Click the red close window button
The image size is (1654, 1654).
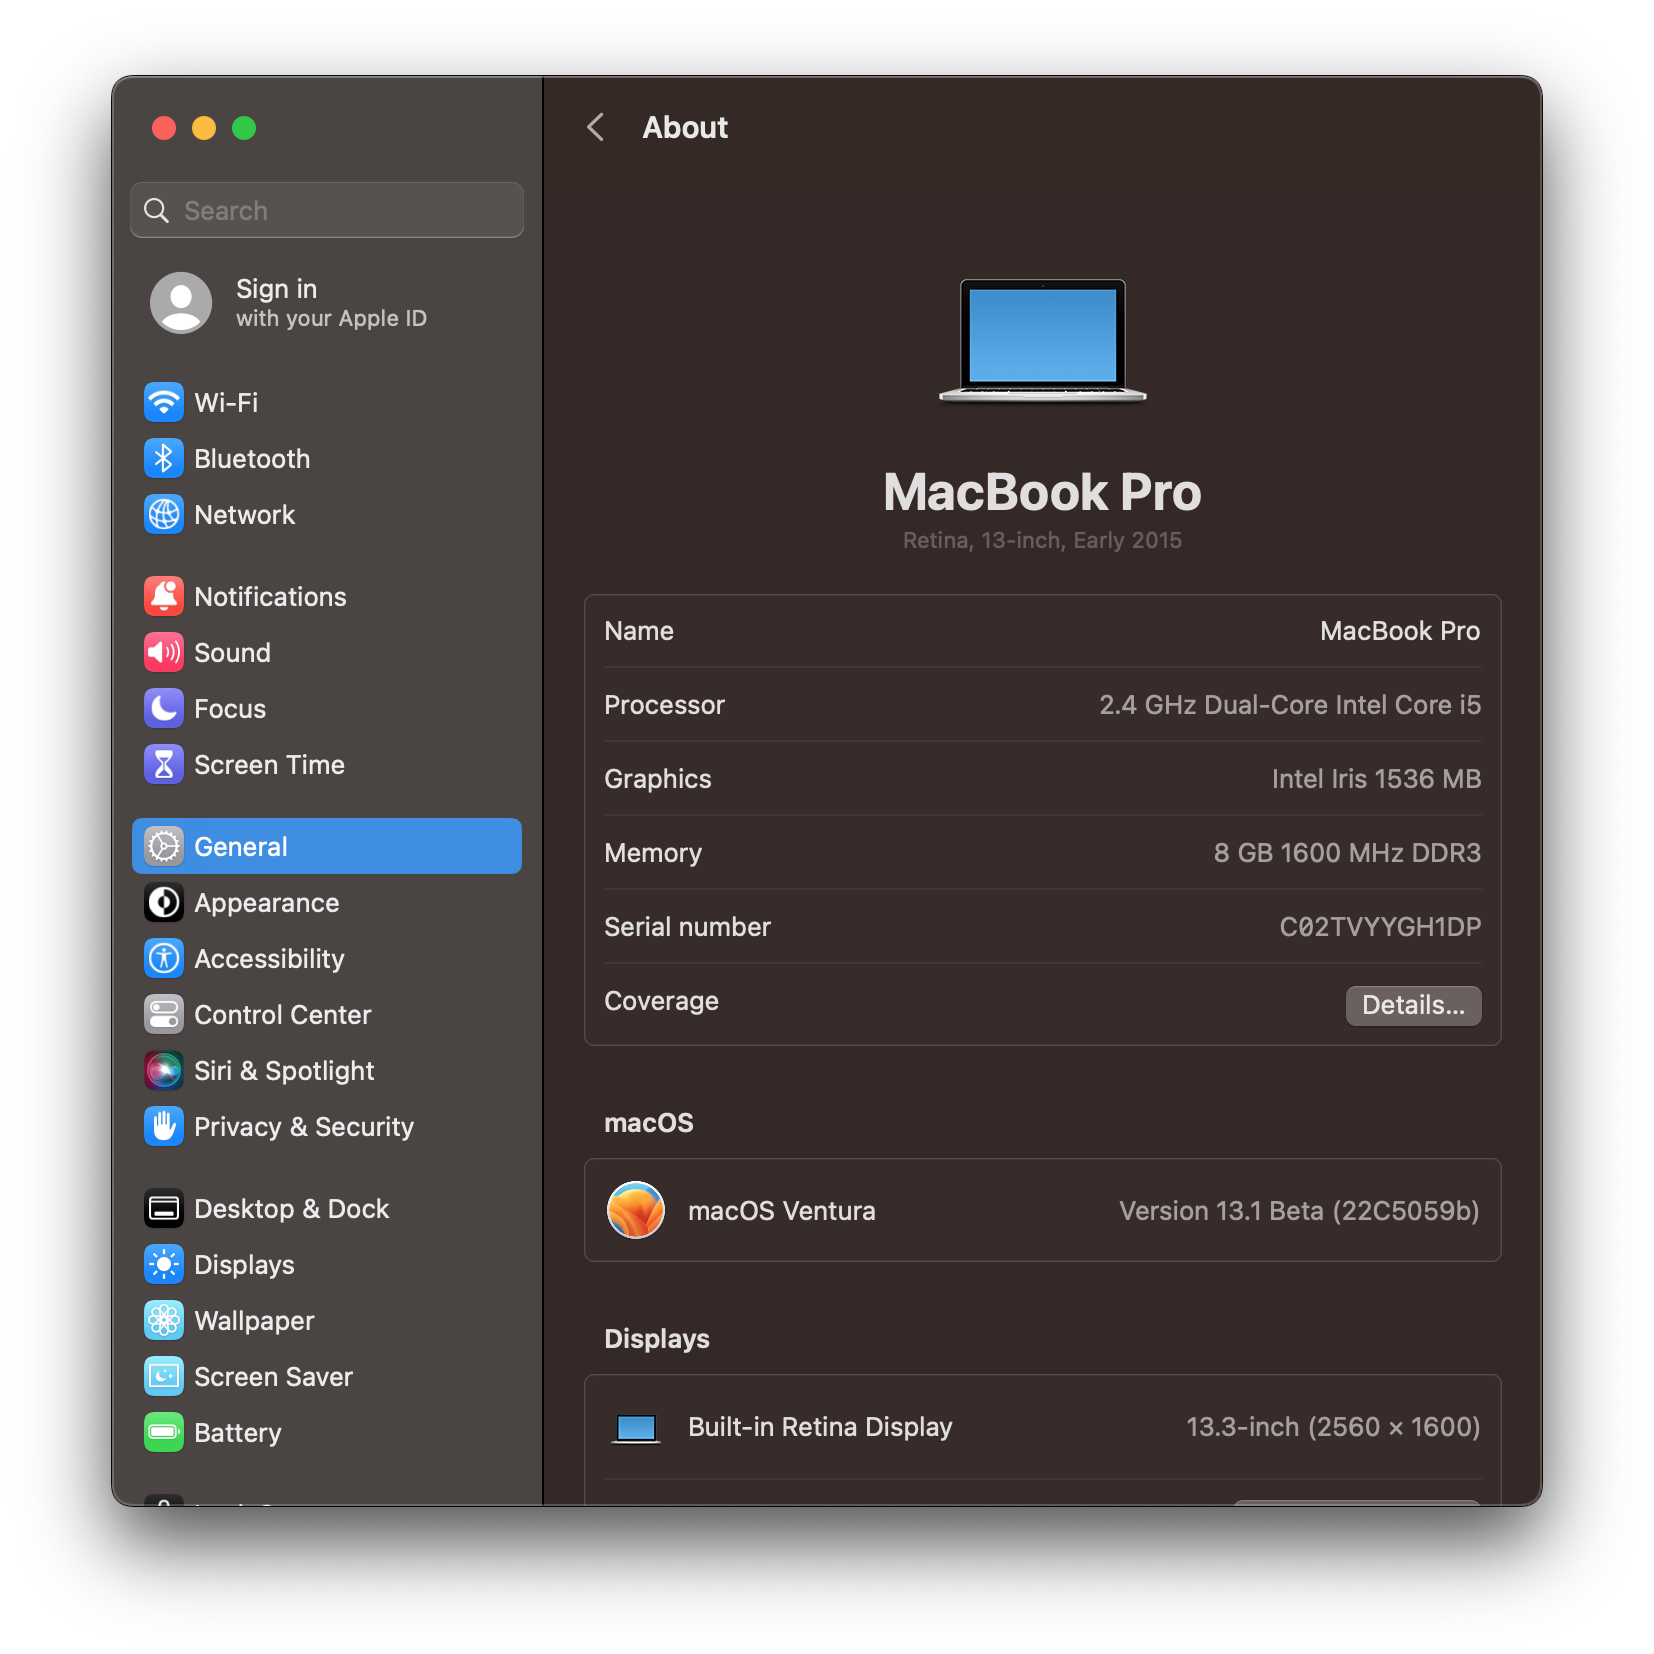[164, 128]
